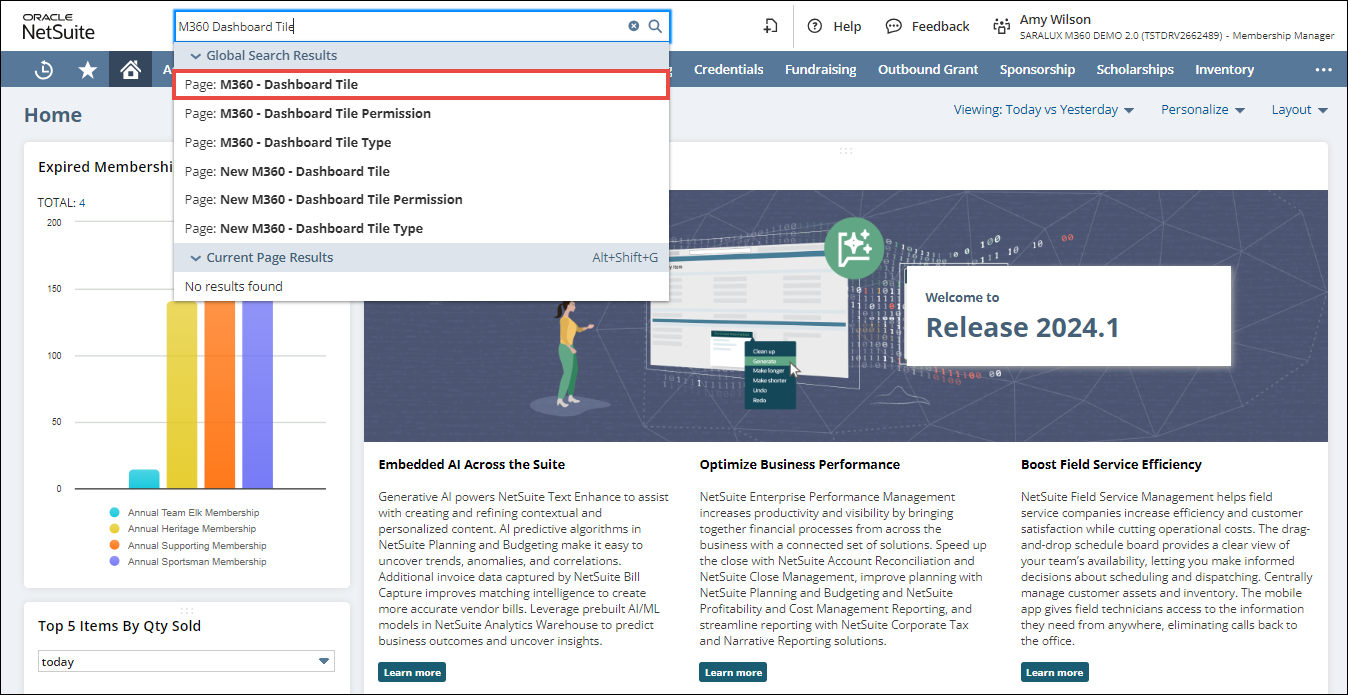This screenshot has width=1348, height=695.
Task: Open the Recent Records clock icon
Action: (44, 70)
